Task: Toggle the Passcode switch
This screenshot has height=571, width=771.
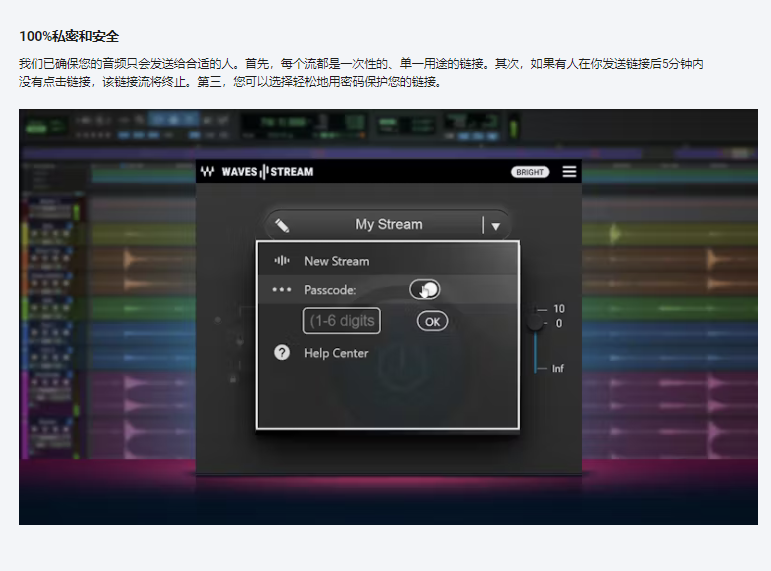Action: coord(425,290)
